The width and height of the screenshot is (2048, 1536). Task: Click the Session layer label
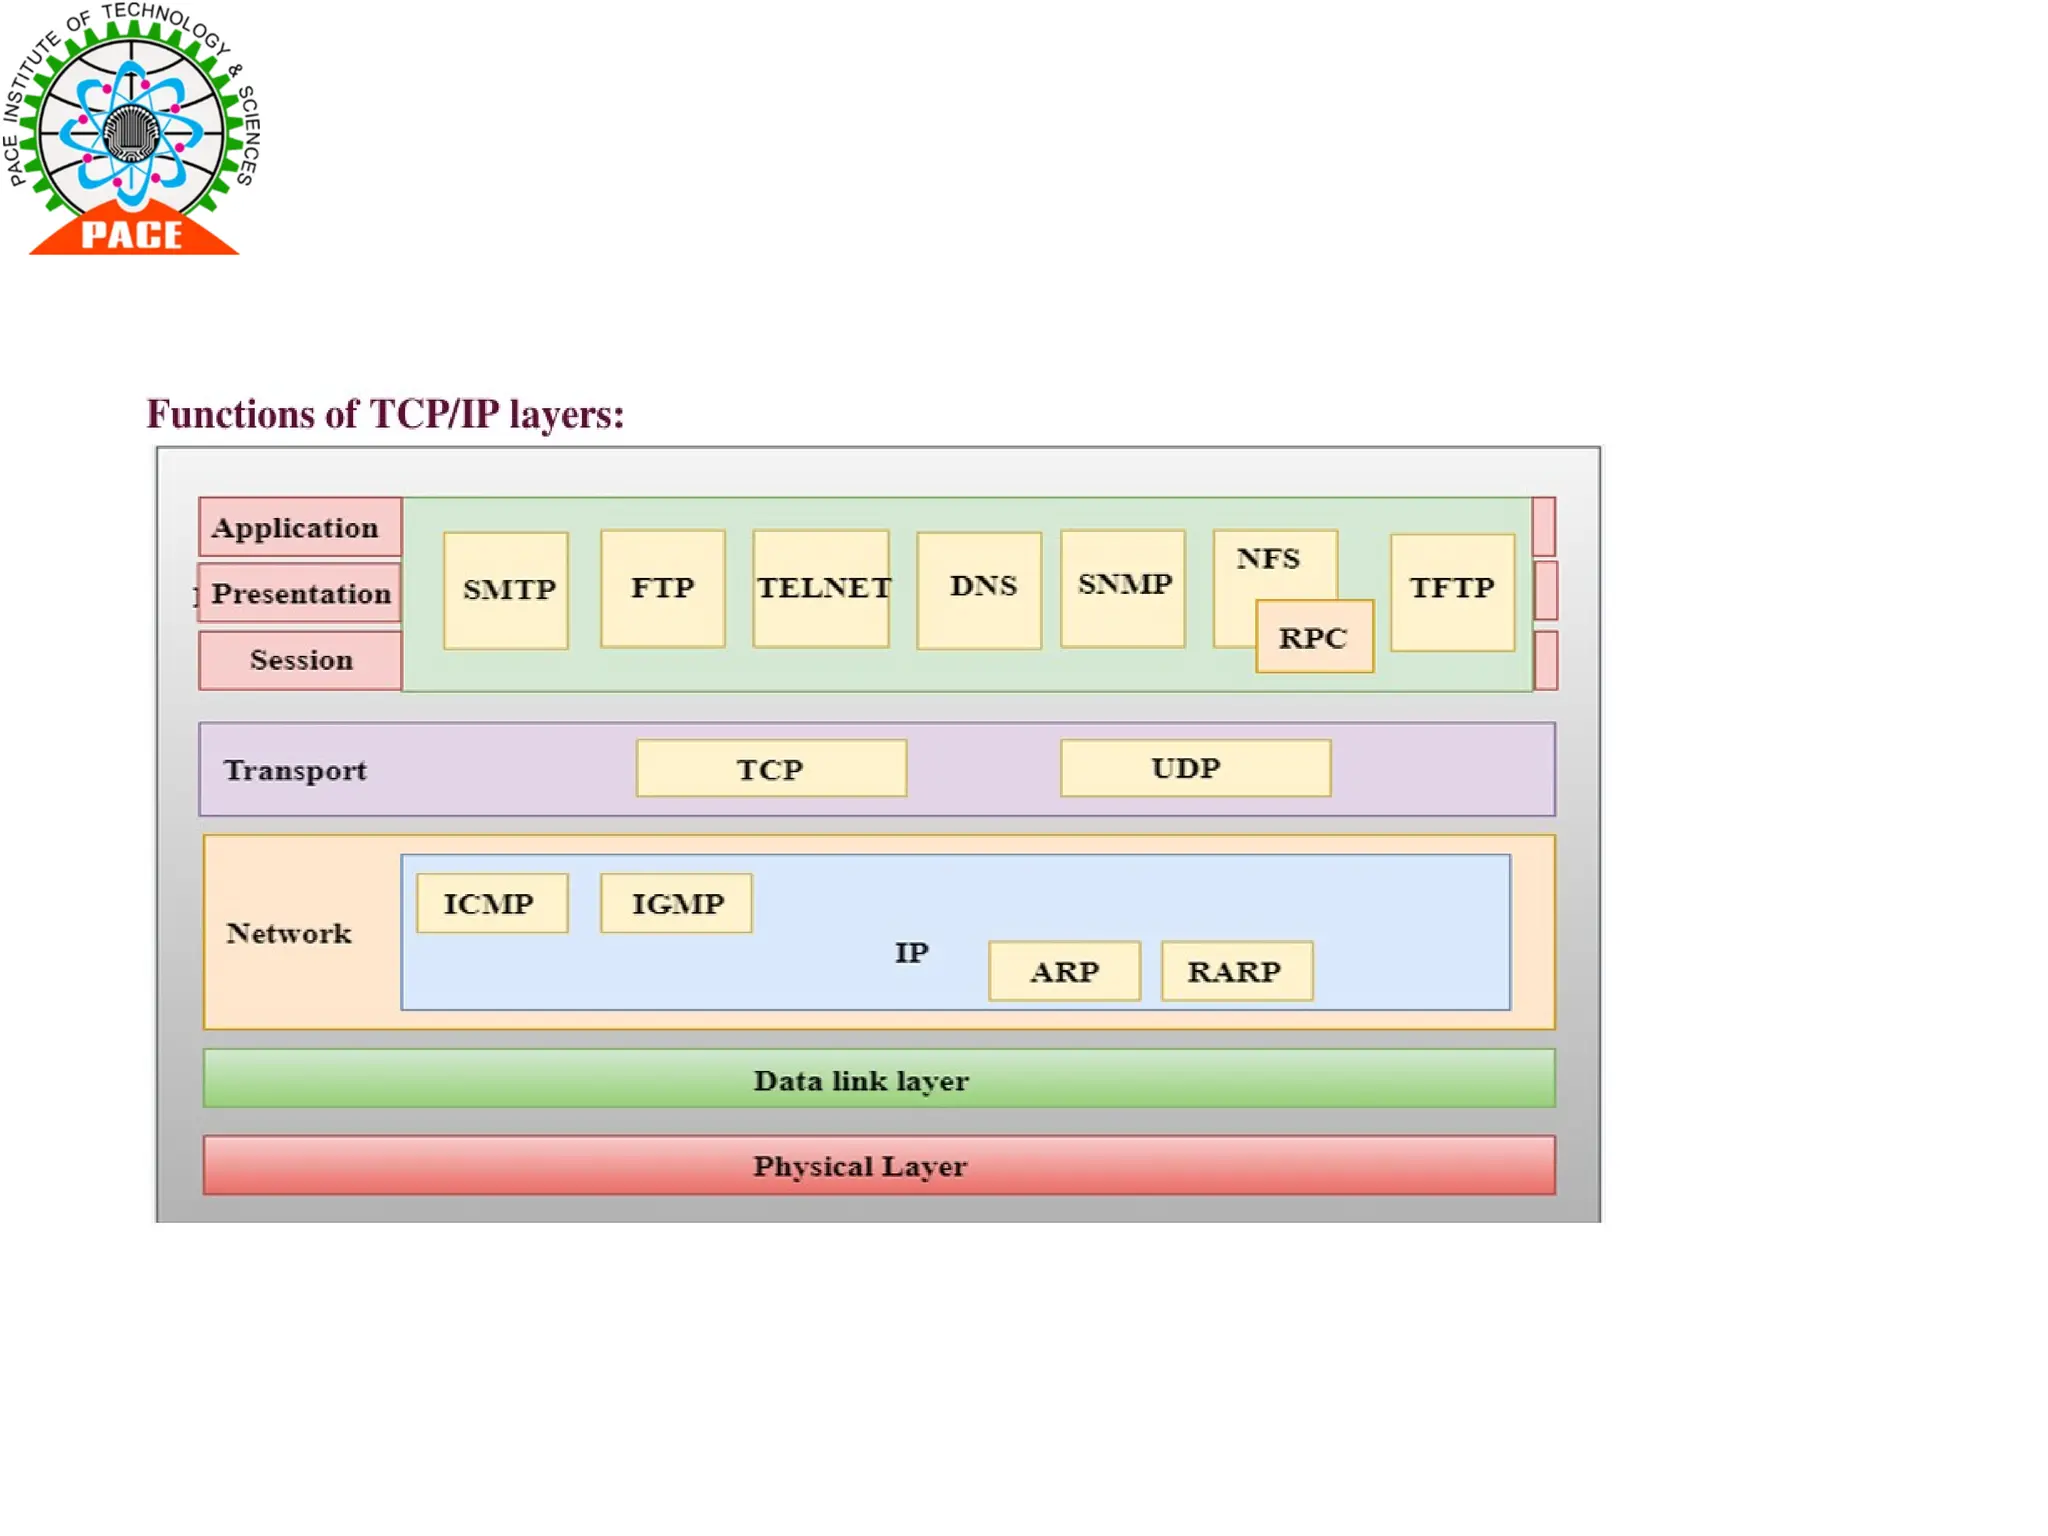pos(300,660)
